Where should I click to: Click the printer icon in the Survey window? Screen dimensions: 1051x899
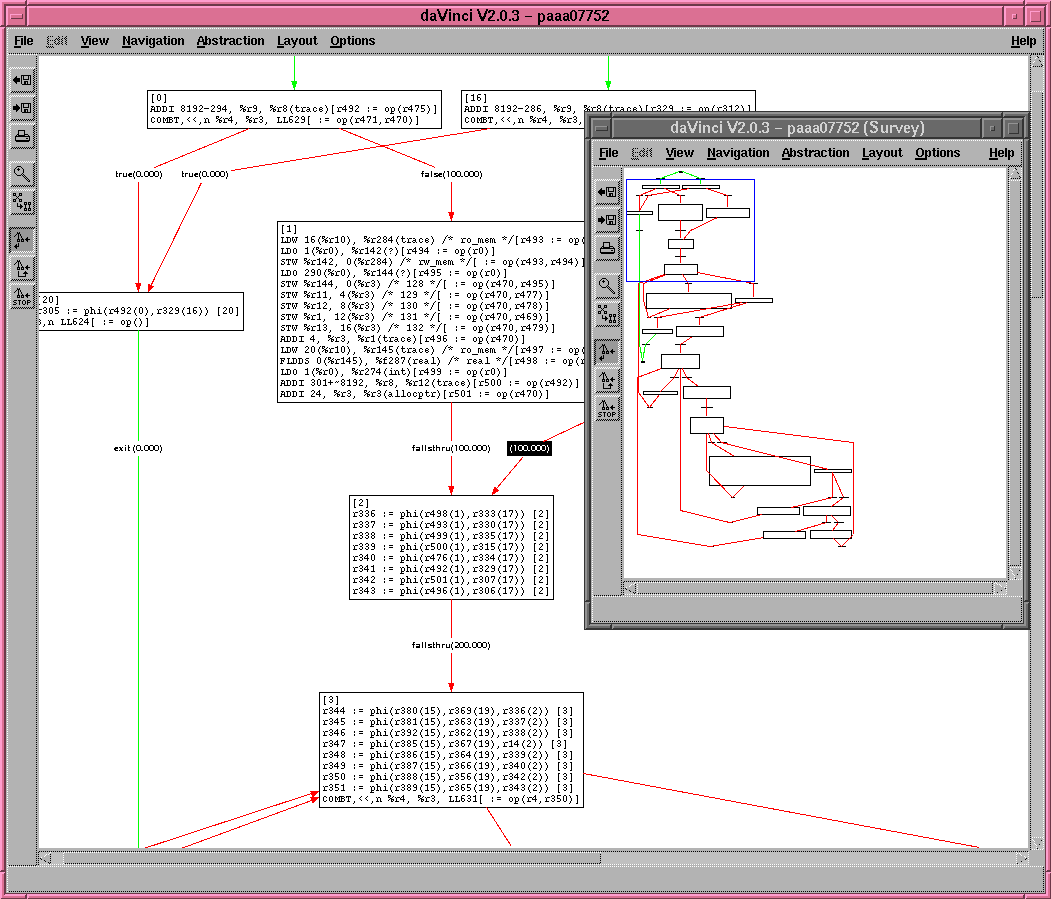pos(607,248)
